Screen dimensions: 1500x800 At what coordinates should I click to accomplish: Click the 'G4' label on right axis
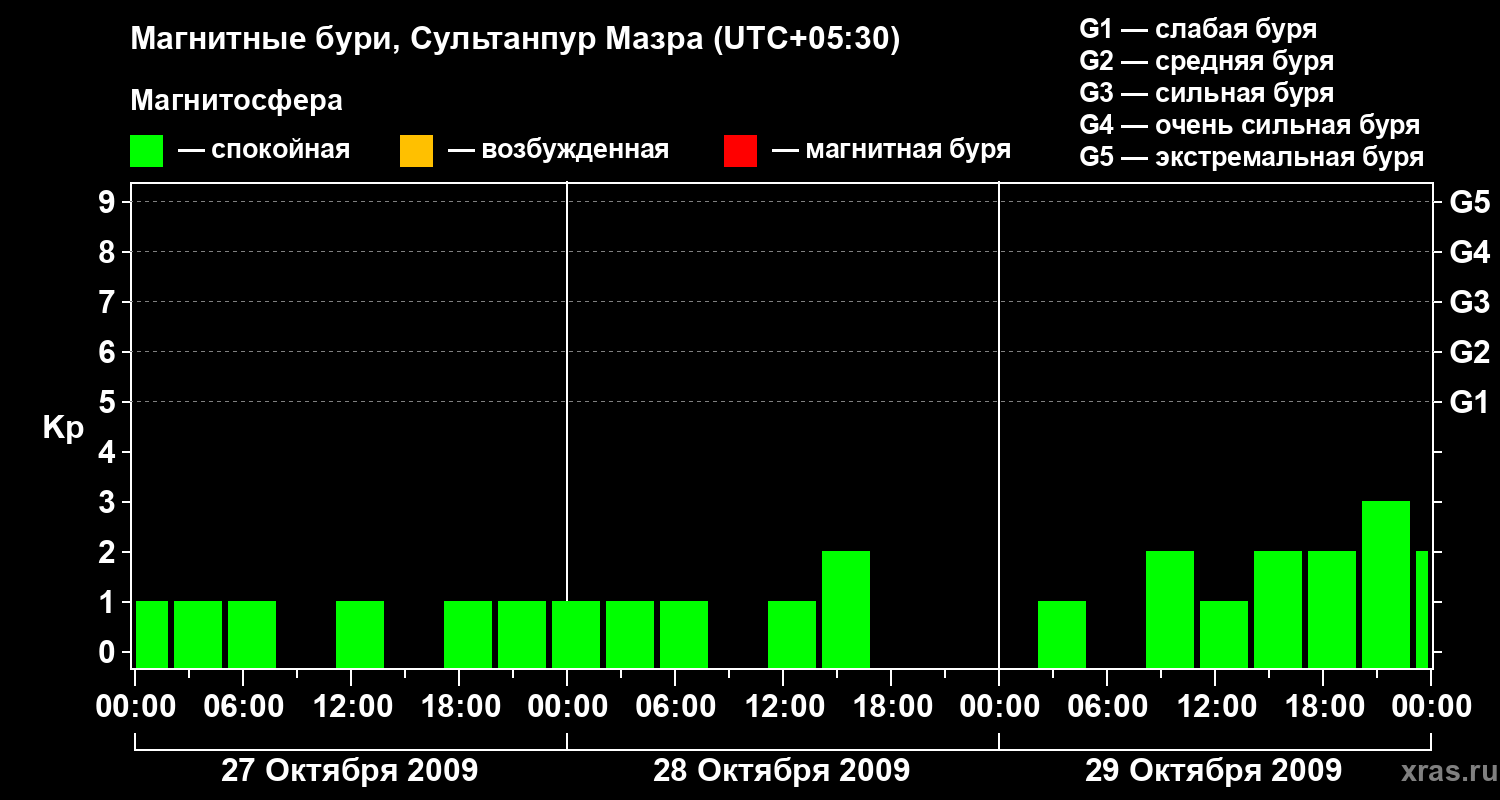pos(1470,252)
